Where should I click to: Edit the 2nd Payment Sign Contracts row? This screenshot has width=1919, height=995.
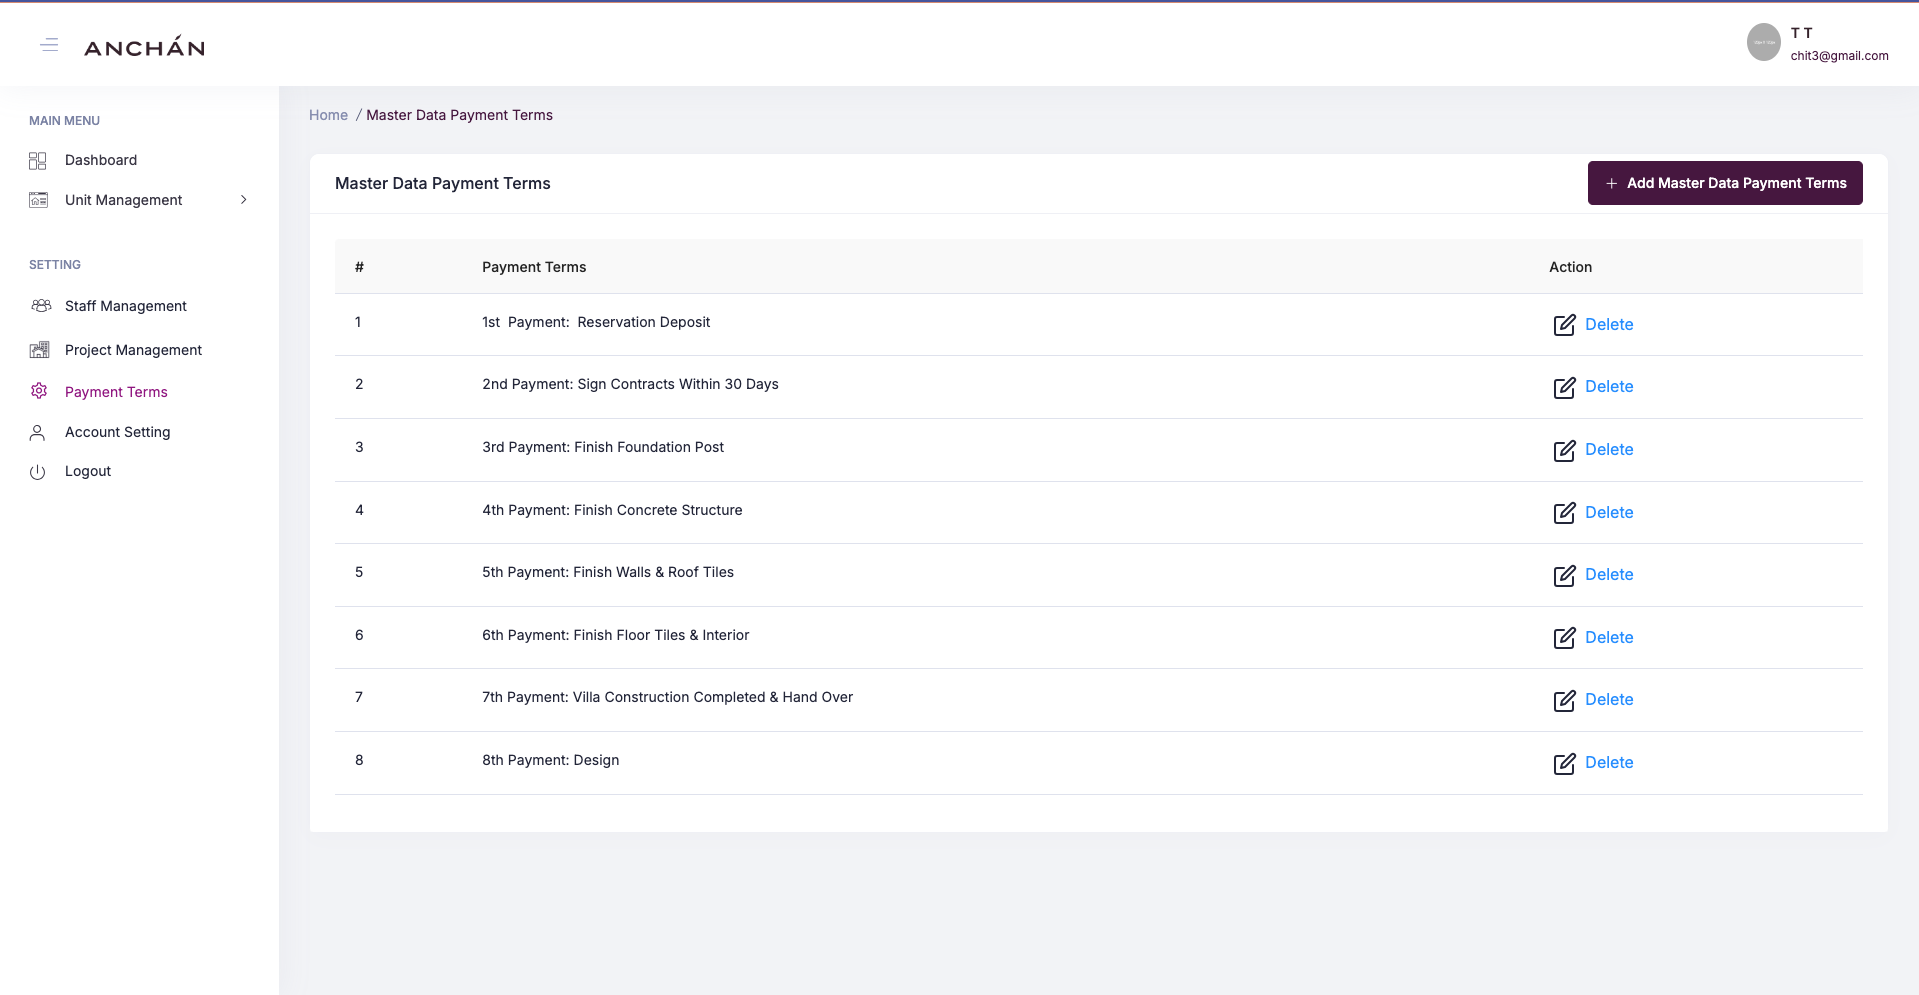pos(1564,387)
